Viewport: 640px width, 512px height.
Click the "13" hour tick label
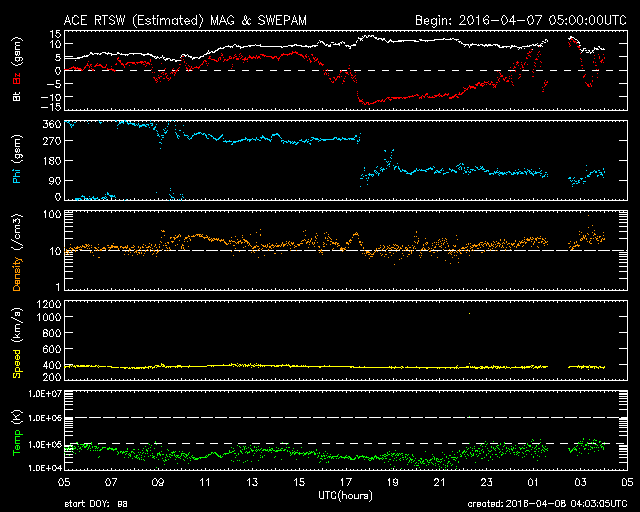[x=252, y=482]
